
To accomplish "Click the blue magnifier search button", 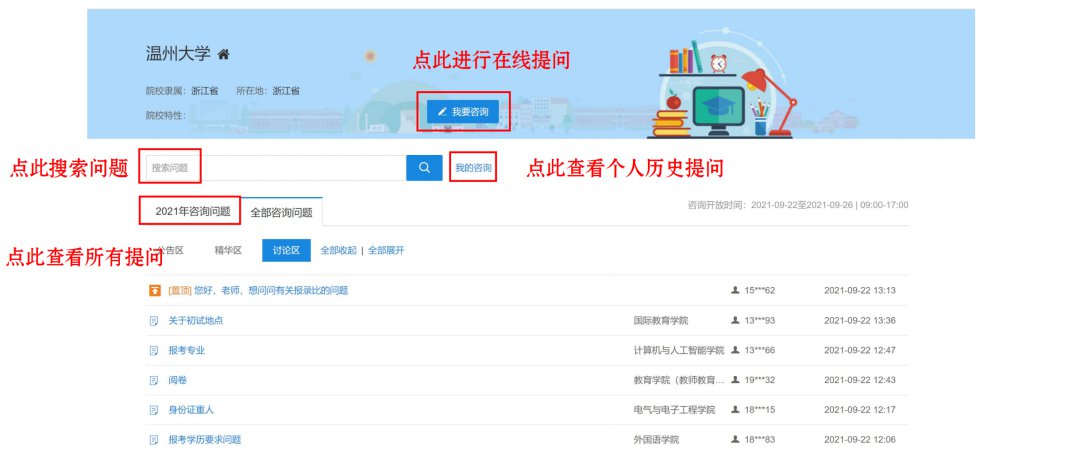I will pyautogui.click(x=424, y=167).
